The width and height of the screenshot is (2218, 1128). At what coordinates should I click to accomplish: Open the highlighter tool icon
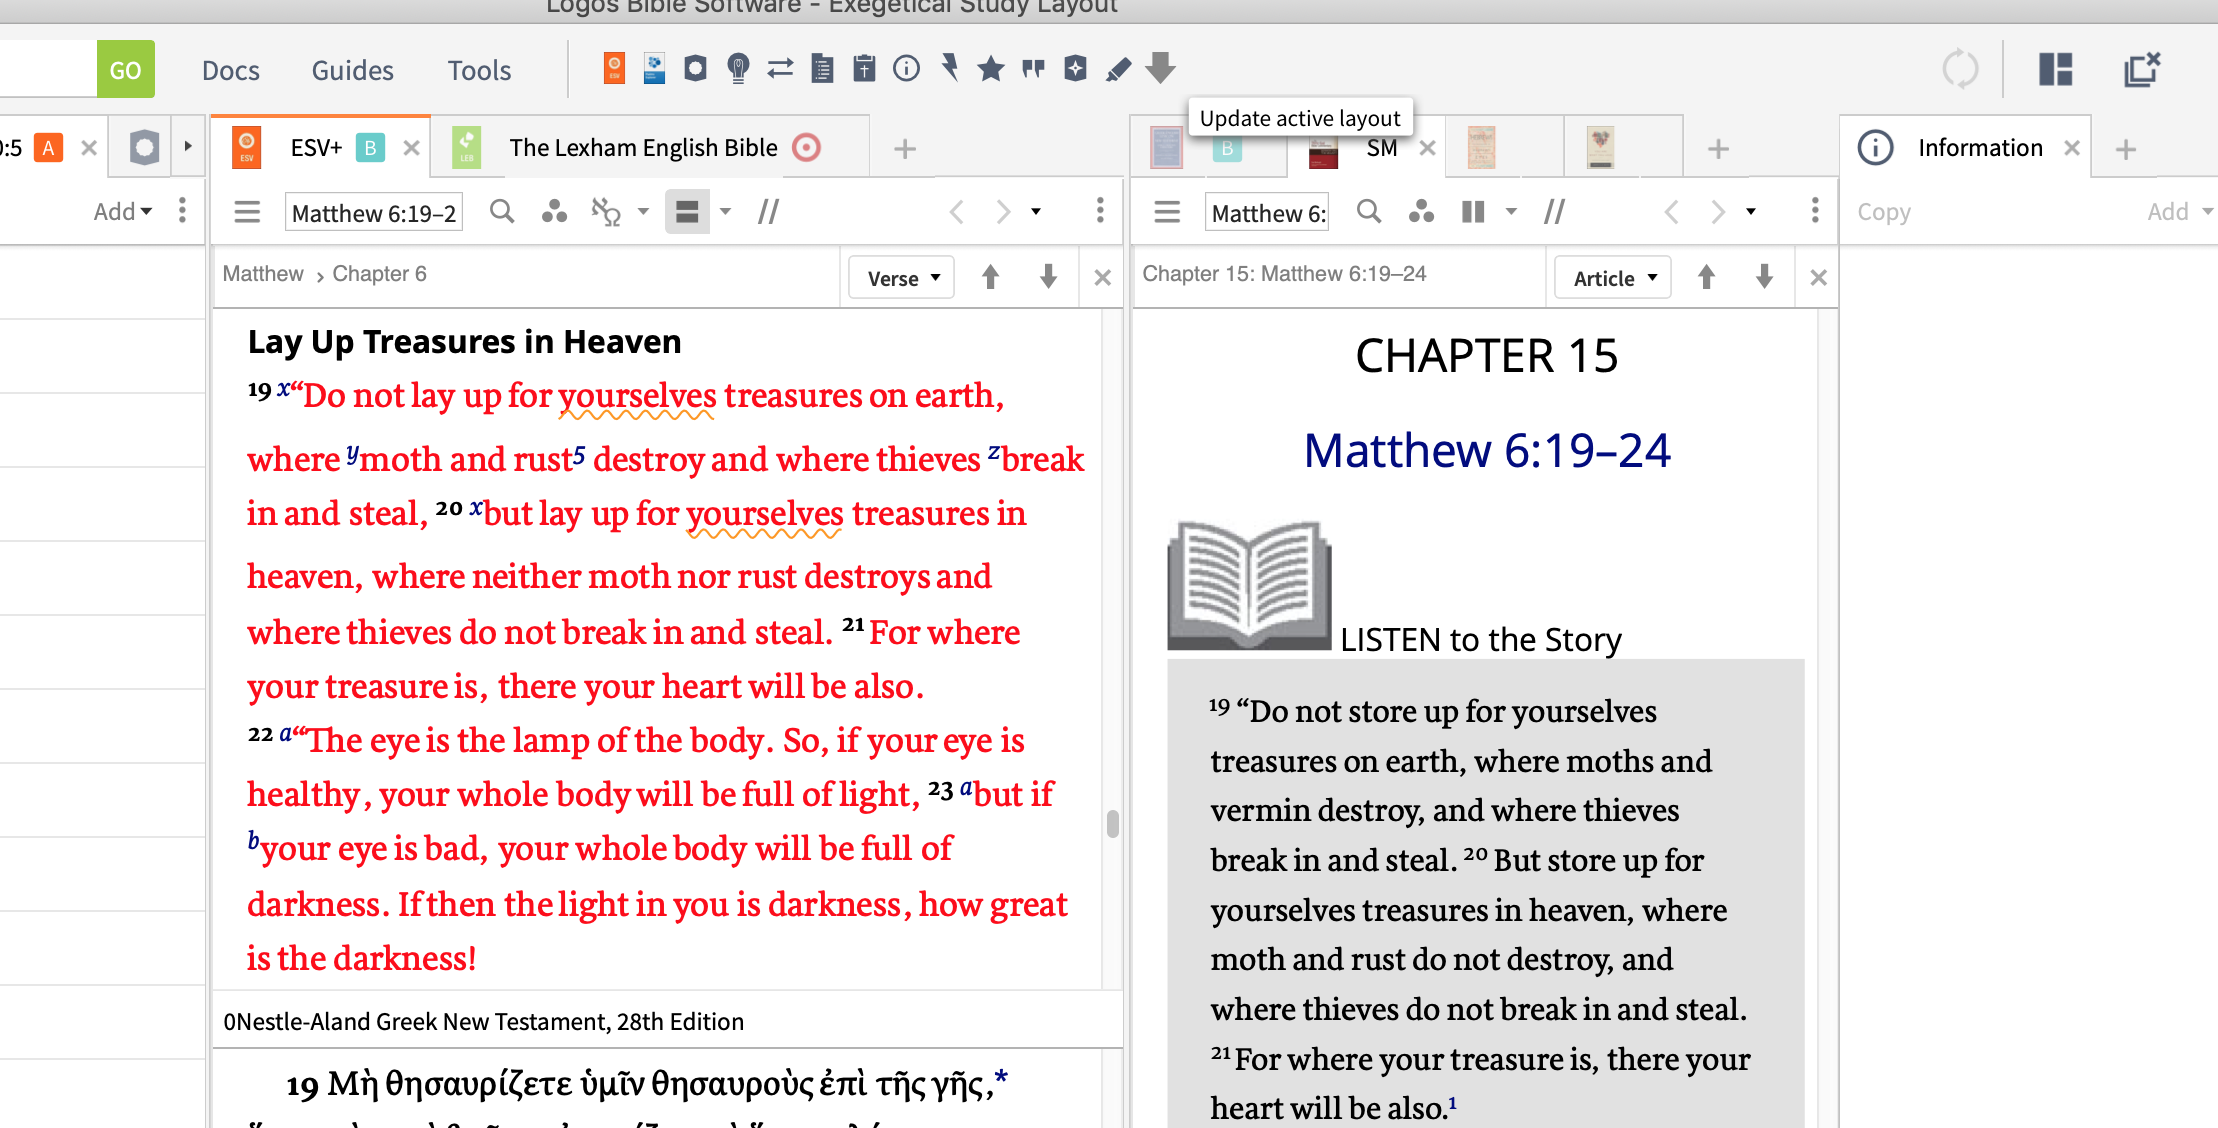pyautogui.click(x=1118, y=69)
